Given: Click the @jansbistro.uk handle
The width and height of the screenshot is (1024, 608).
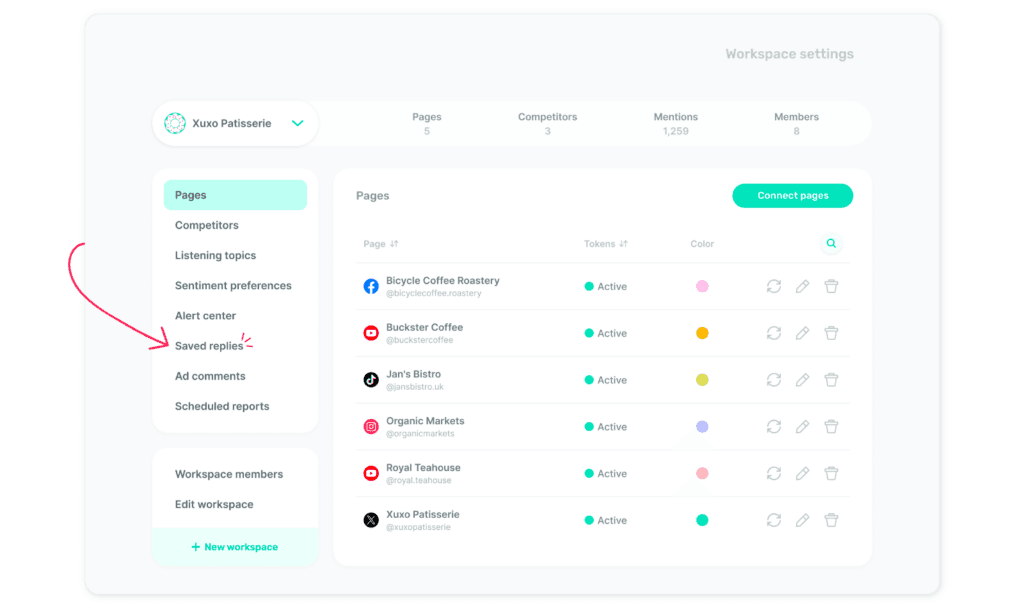Looking at the screenshot, I should (x=415, y=387).
